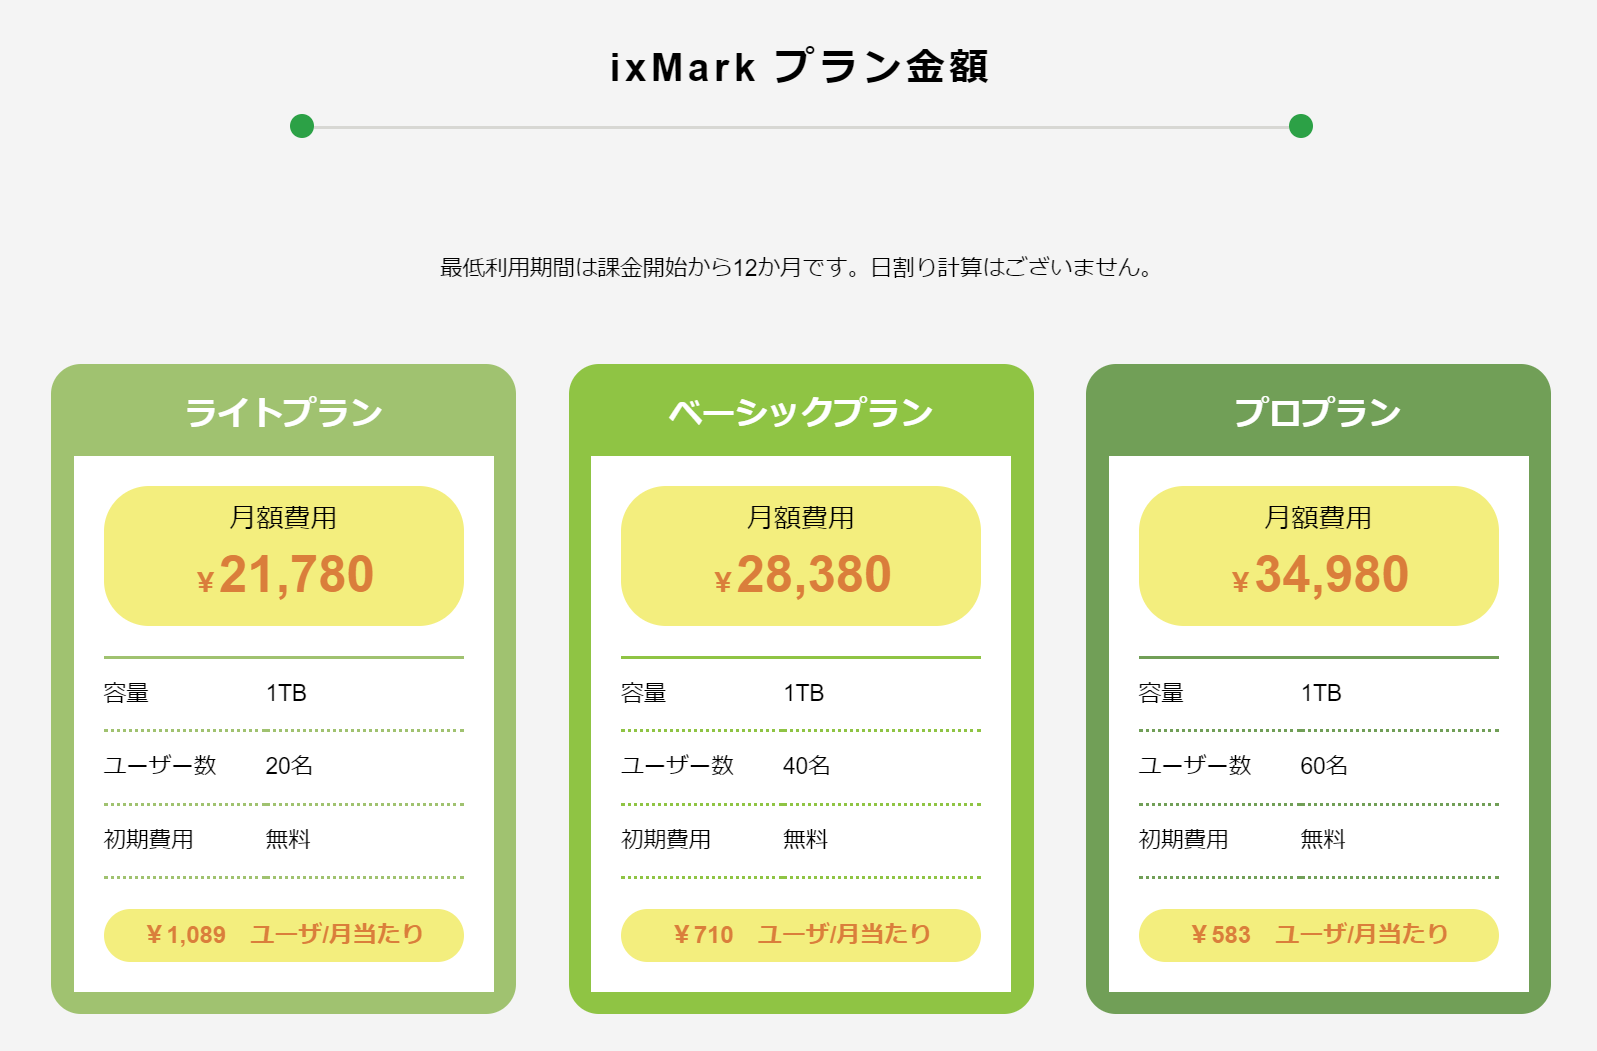This screenshot has width=1597, height=1051.
Task: Click 容量 row in the ライトプラン card
Action: [284, 693]
